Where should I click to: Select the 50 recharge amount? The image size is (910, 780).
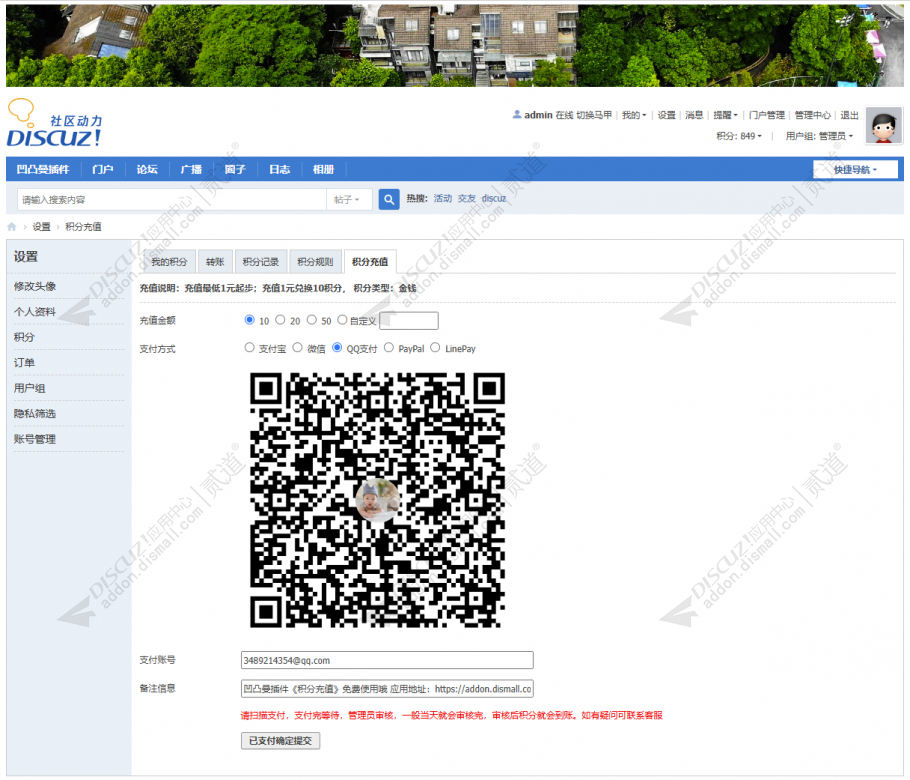(x=312, y=320)
